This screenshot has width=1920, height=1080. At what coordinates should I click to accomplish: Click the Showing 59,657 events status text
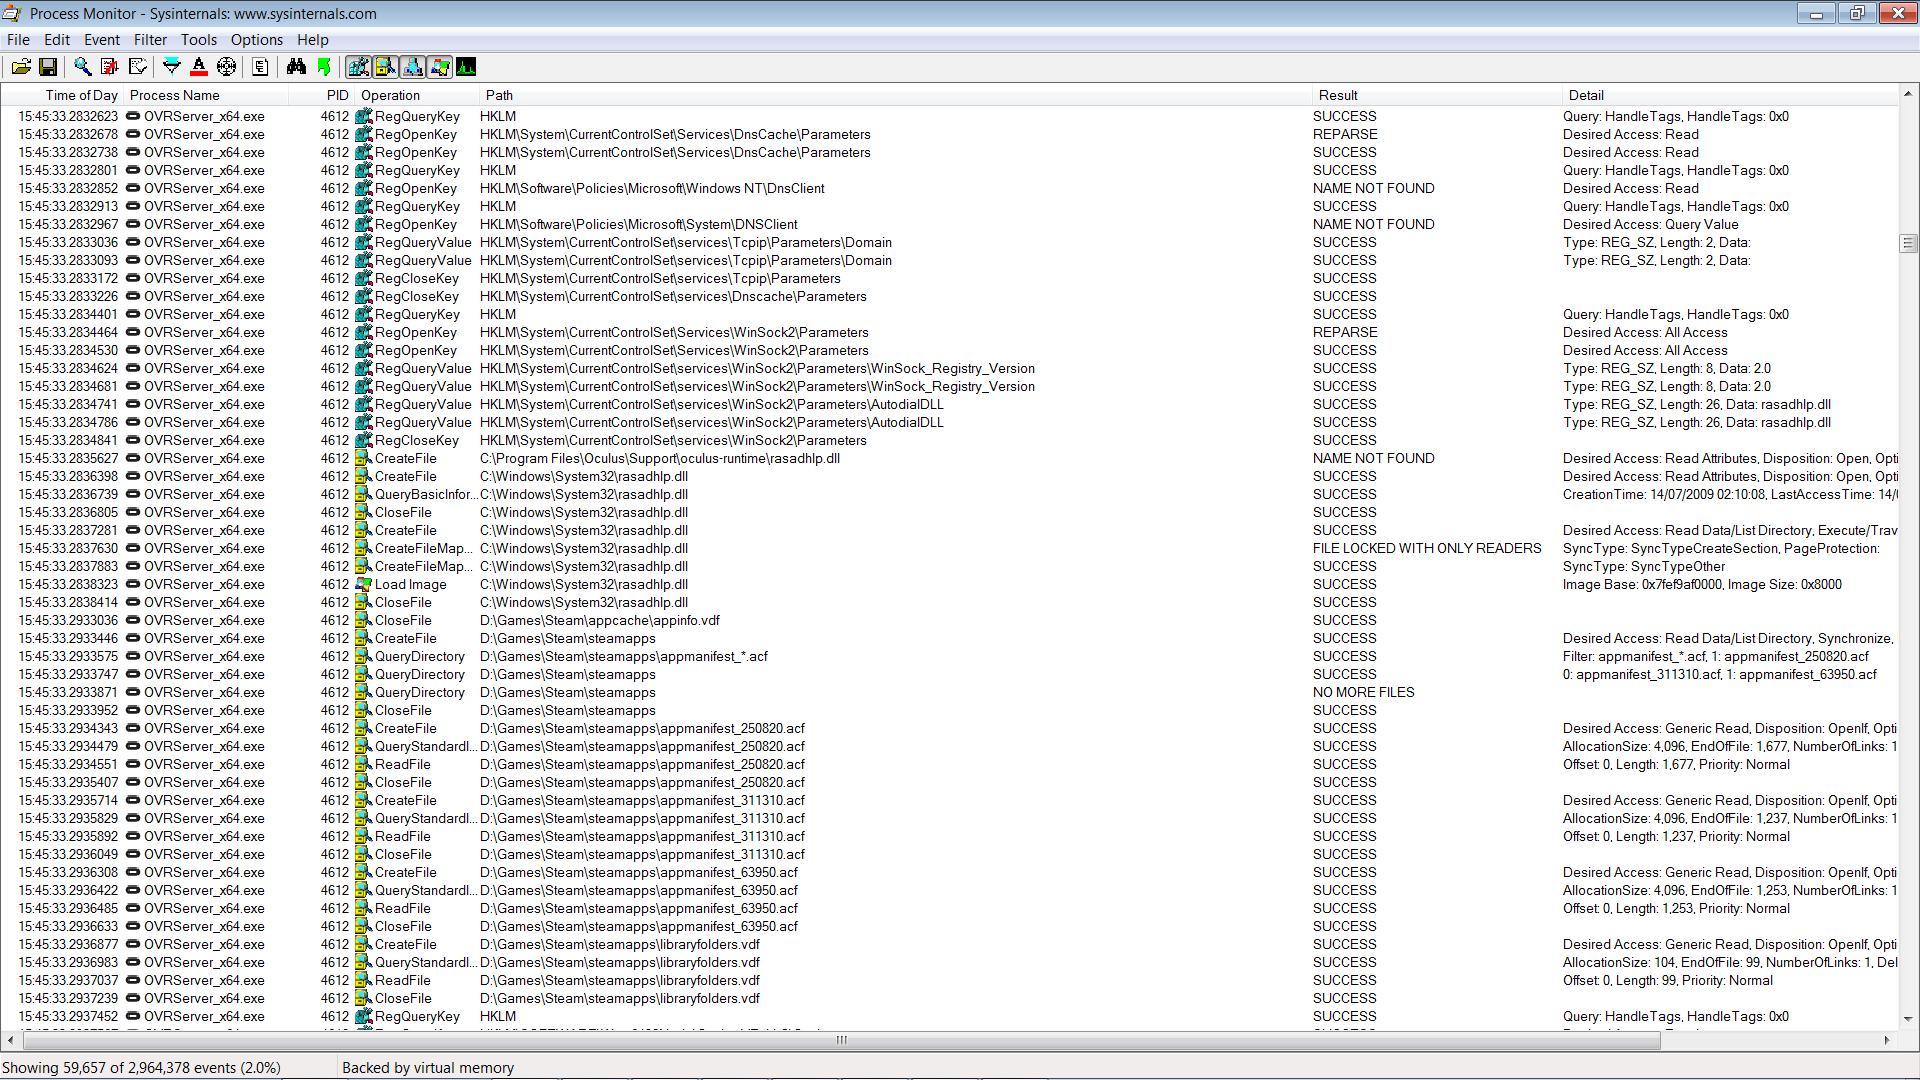click(x=141, y=1068)
